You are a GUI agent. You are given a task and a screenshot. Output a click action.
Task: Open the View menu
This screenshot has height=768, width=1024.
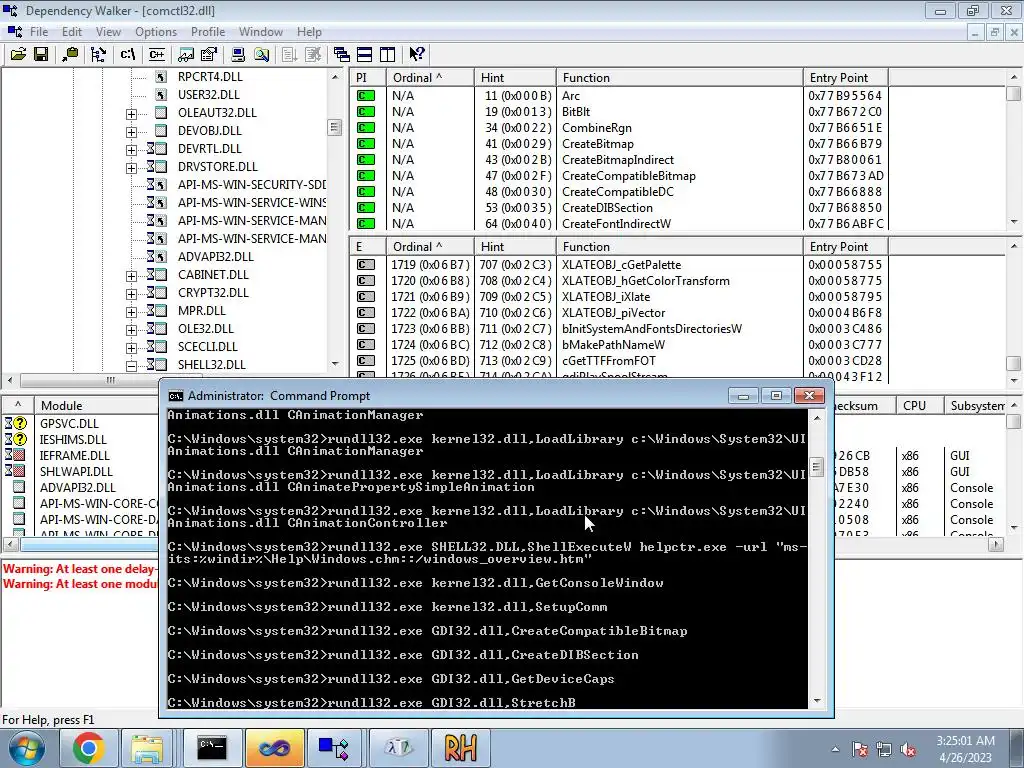[x=108, y=31]
